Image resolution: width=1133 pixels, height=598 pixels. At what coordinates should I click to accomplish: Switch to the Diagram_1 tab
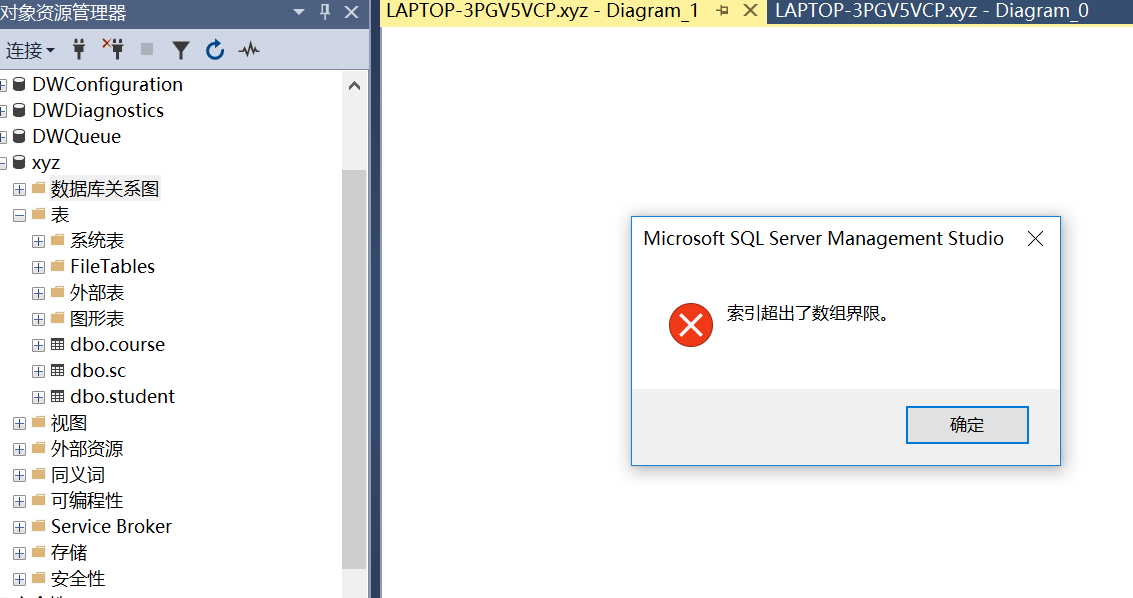point(543,11)
